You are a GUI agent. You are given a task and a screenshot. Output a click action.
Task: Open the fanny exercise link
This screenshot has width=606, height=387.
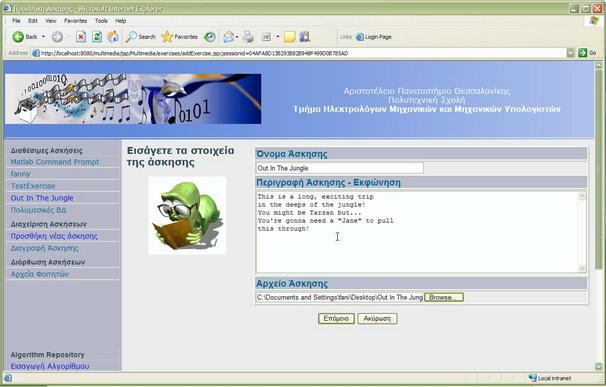tap(20, 174)
